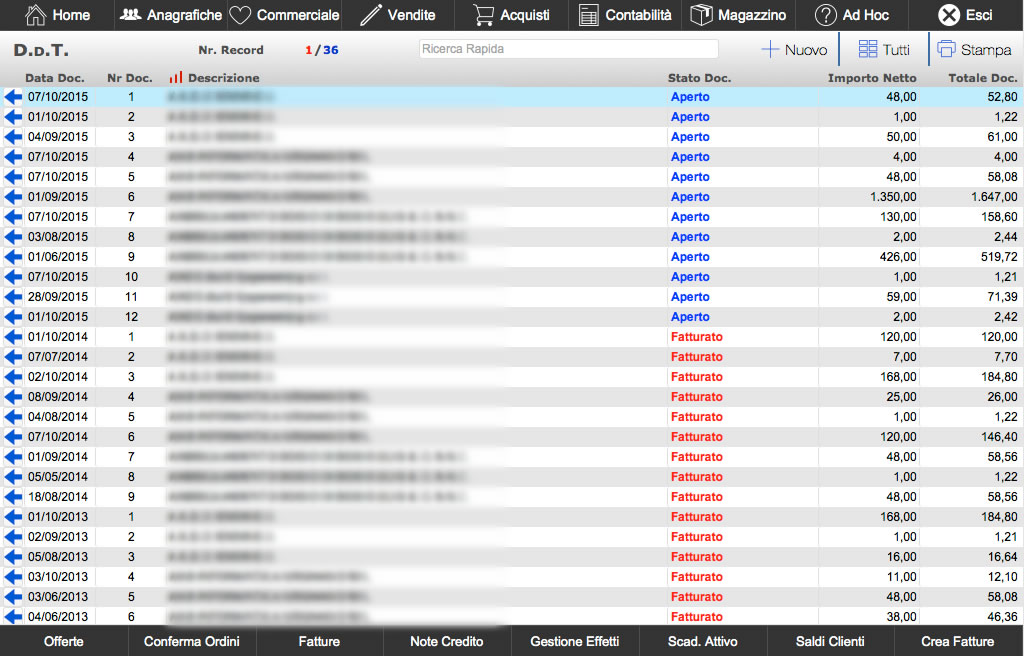Click the Home house icon
This screenshot has height=656, width=1024.
point(35,15)
